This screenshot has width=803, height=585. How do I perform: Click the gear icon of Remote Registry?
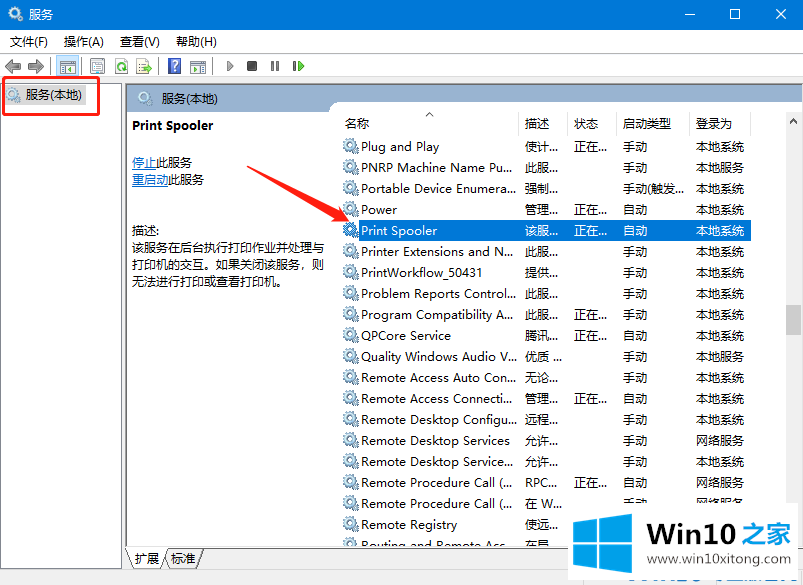(350, 525)
